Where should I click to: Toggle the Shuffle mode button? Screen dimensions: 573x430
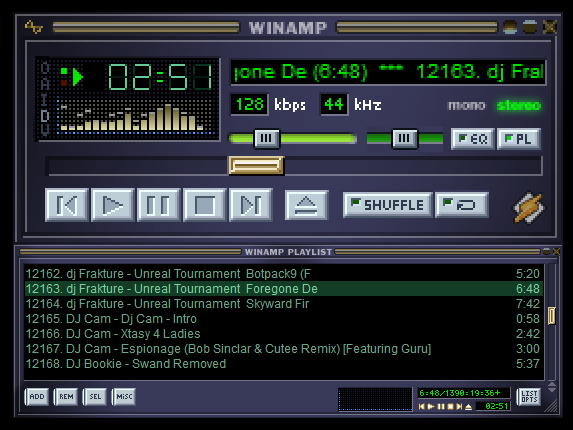388,205
